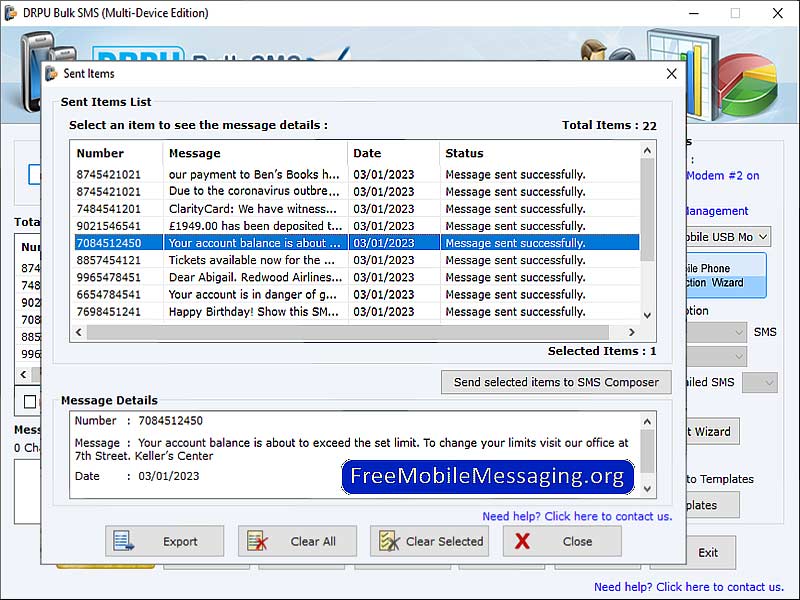Click the list vertical scrollbar thumb
Viewport: 800px width, 600px height.
coord(647,209)
